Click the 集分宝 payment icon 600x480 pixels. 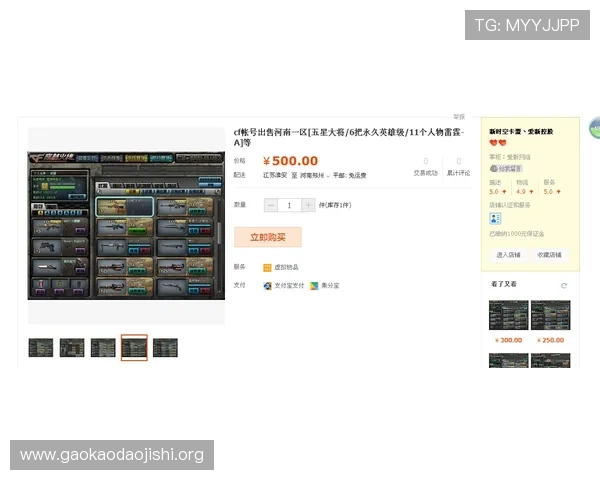coord(313,285)
